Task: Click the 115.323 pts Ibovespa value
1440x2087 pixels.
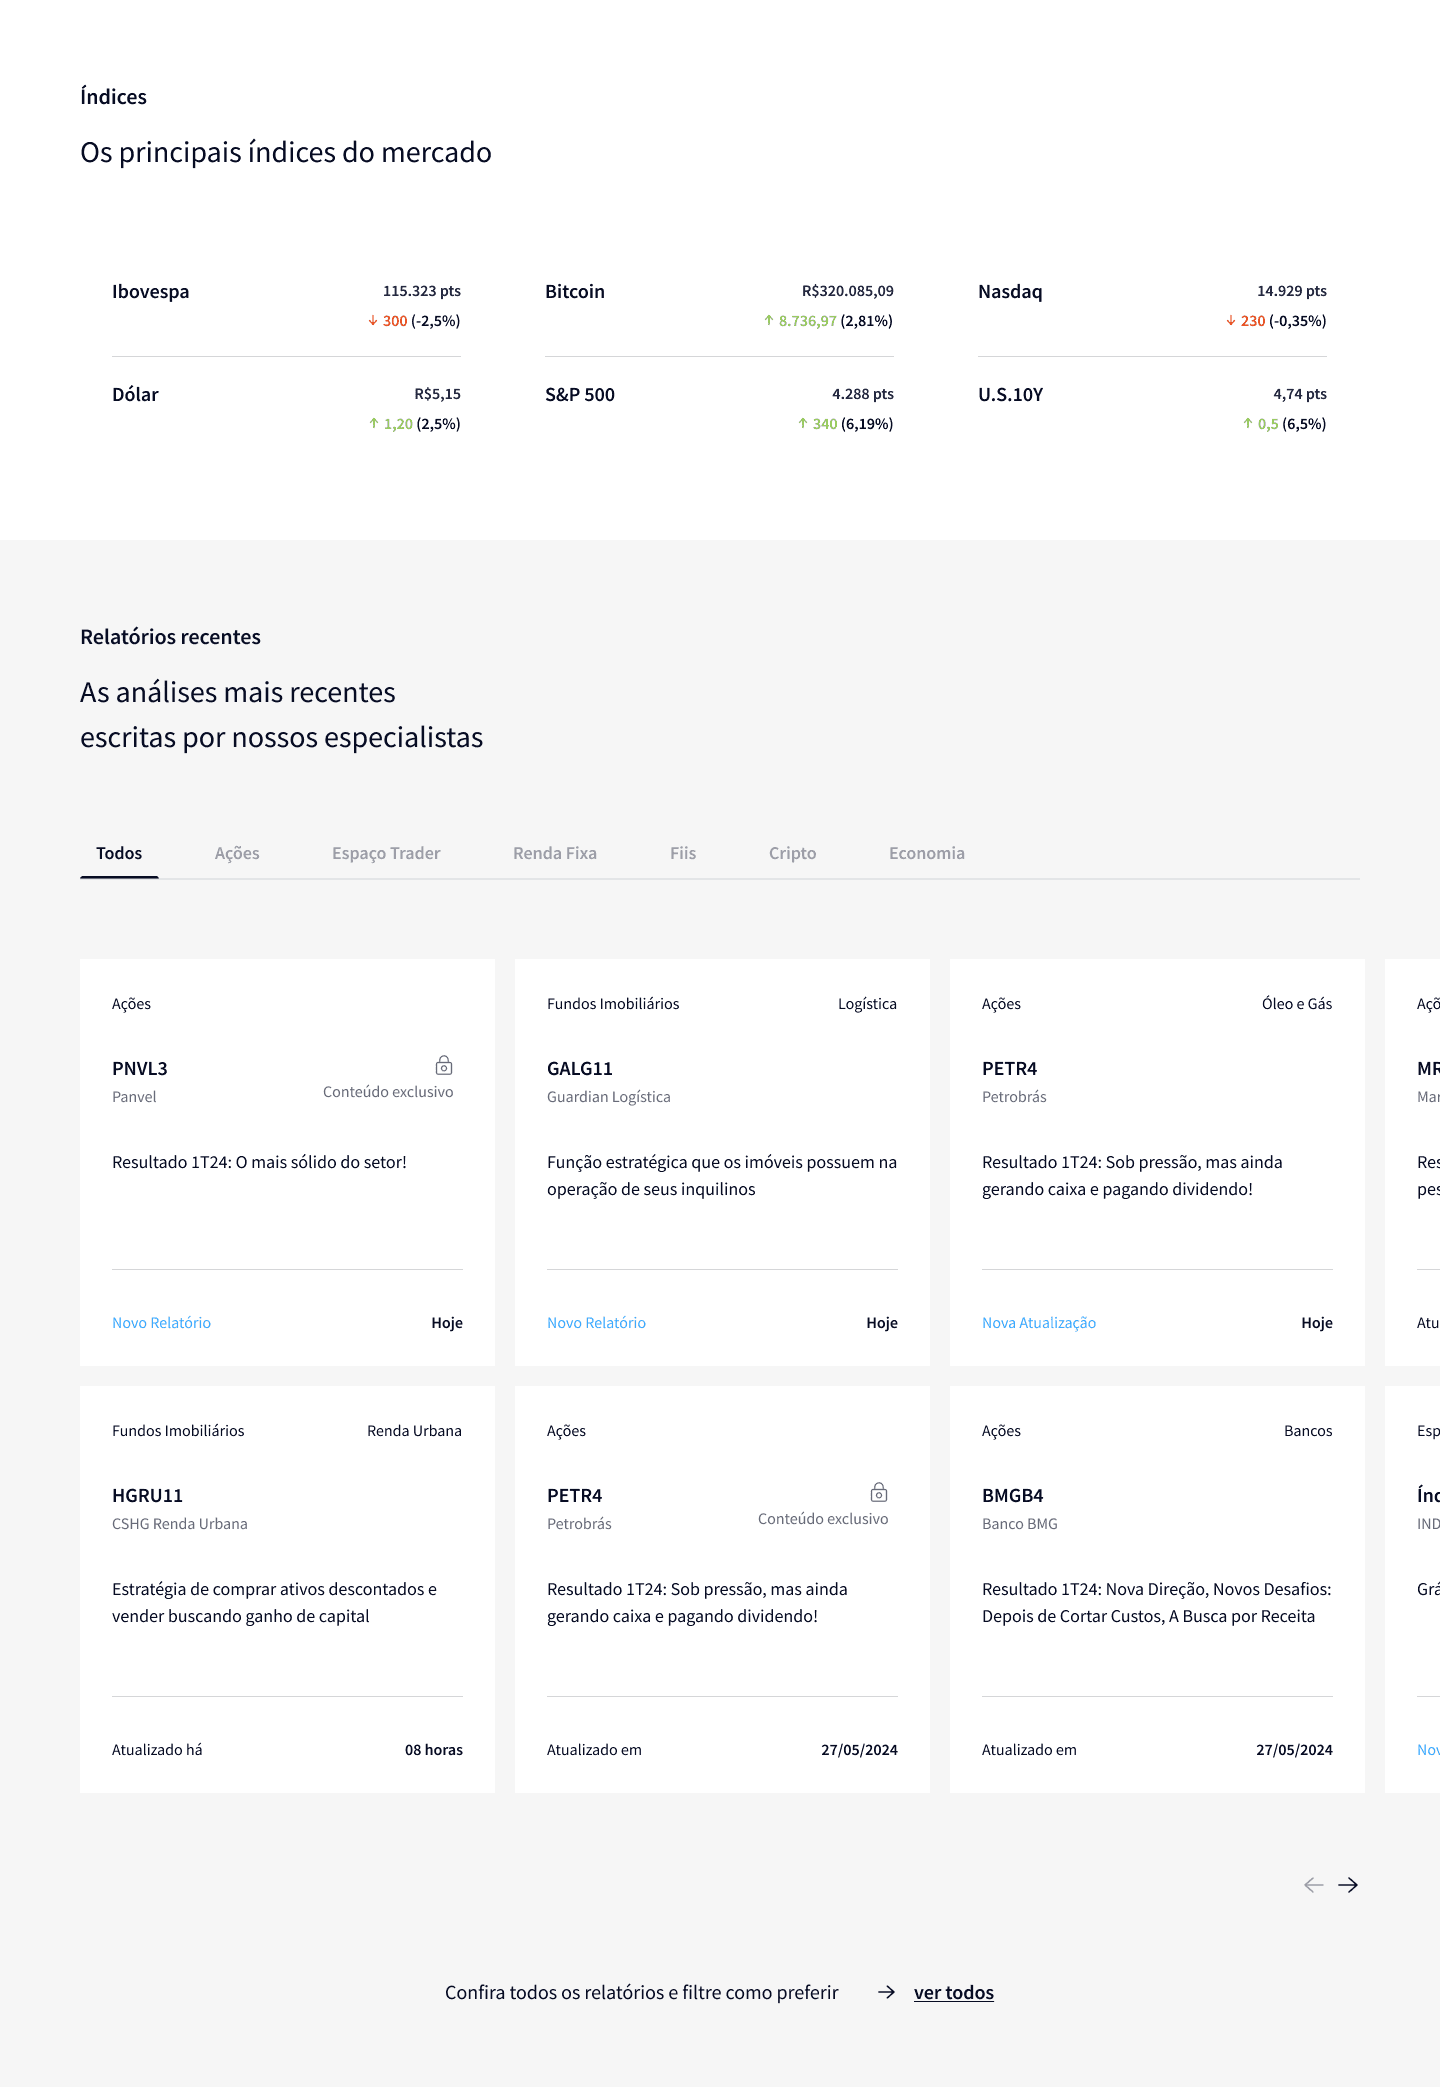Action: (x=422, y=291)
